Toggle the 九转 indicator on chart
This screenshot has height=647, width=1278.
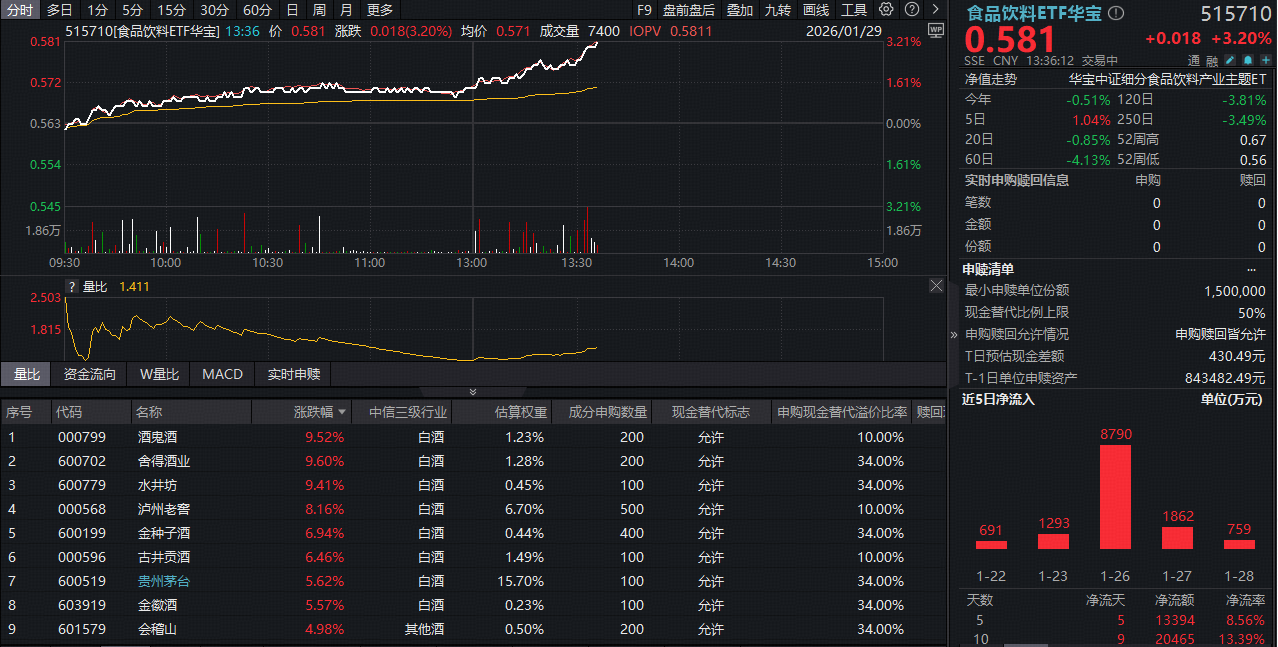click(x=778, y=10)
